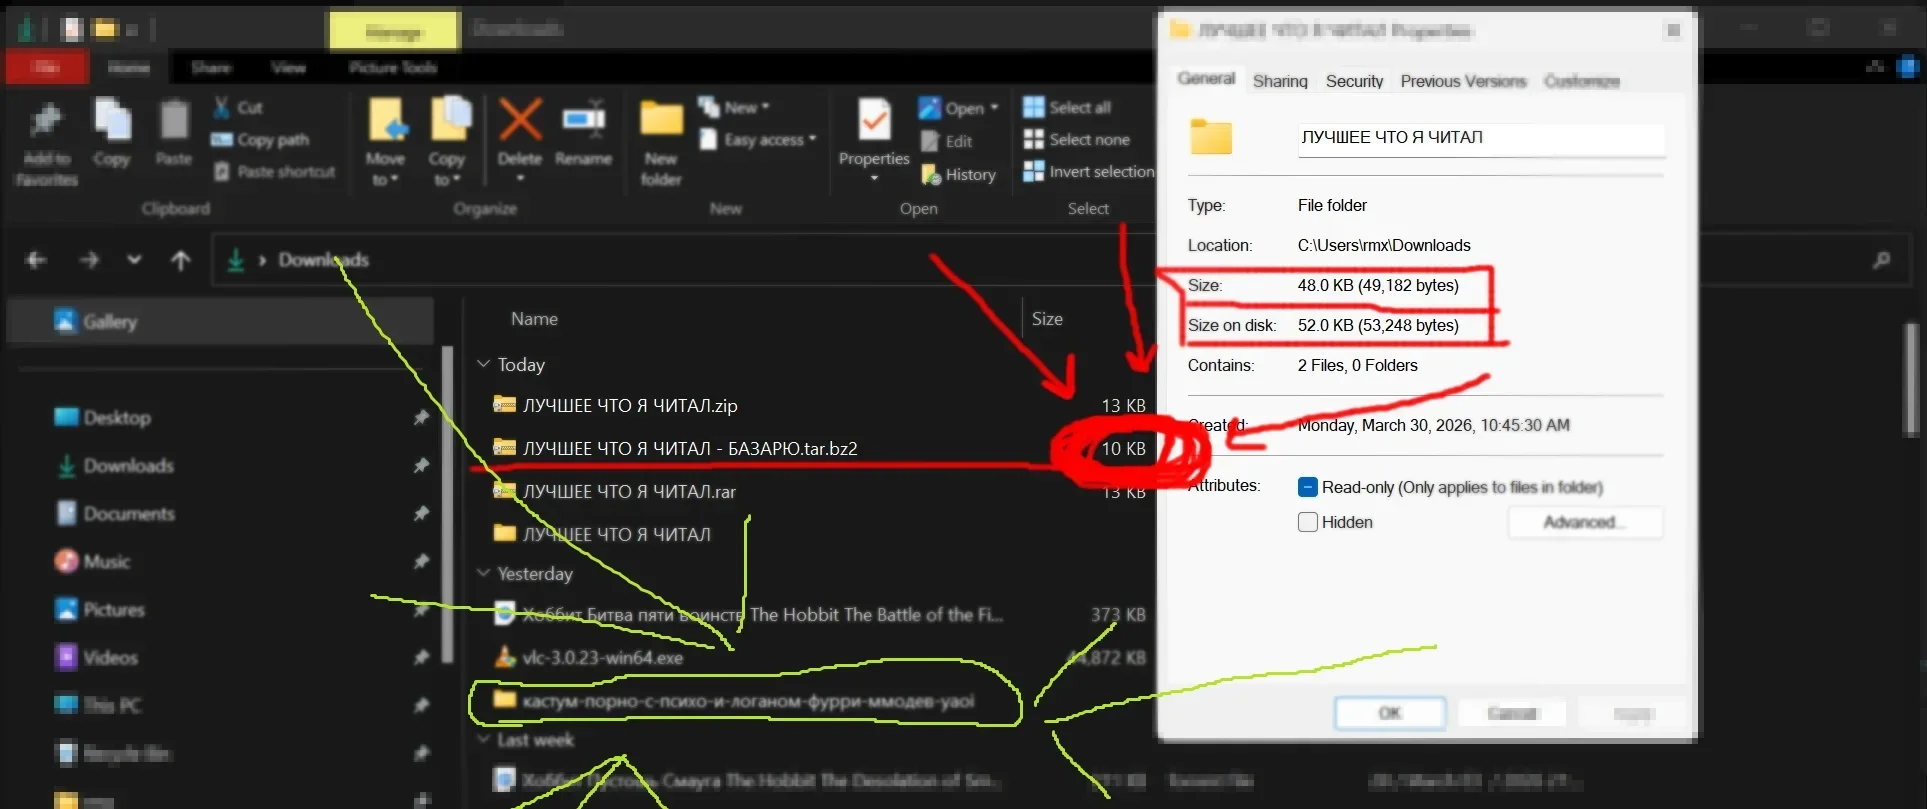Open Advanced attributes settings
Viewport: 1927px width, 809px height.
pos(1585,522)
